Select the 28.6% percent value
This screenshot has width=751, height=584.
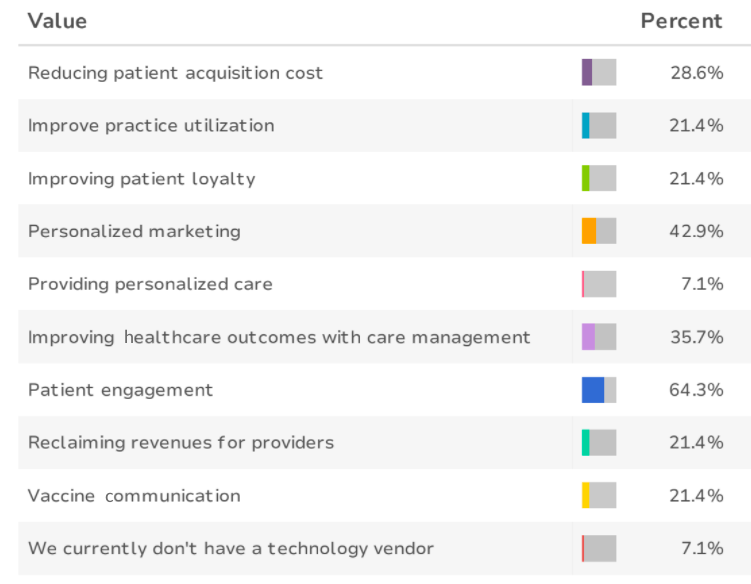[x=696, y=73]
